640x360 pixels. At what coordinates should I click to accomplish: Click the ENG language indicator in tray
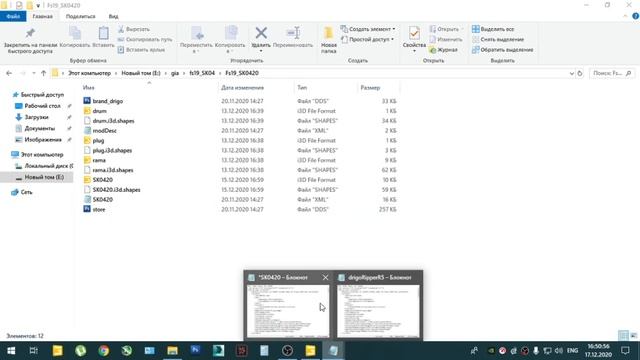[x=572, y=351]
